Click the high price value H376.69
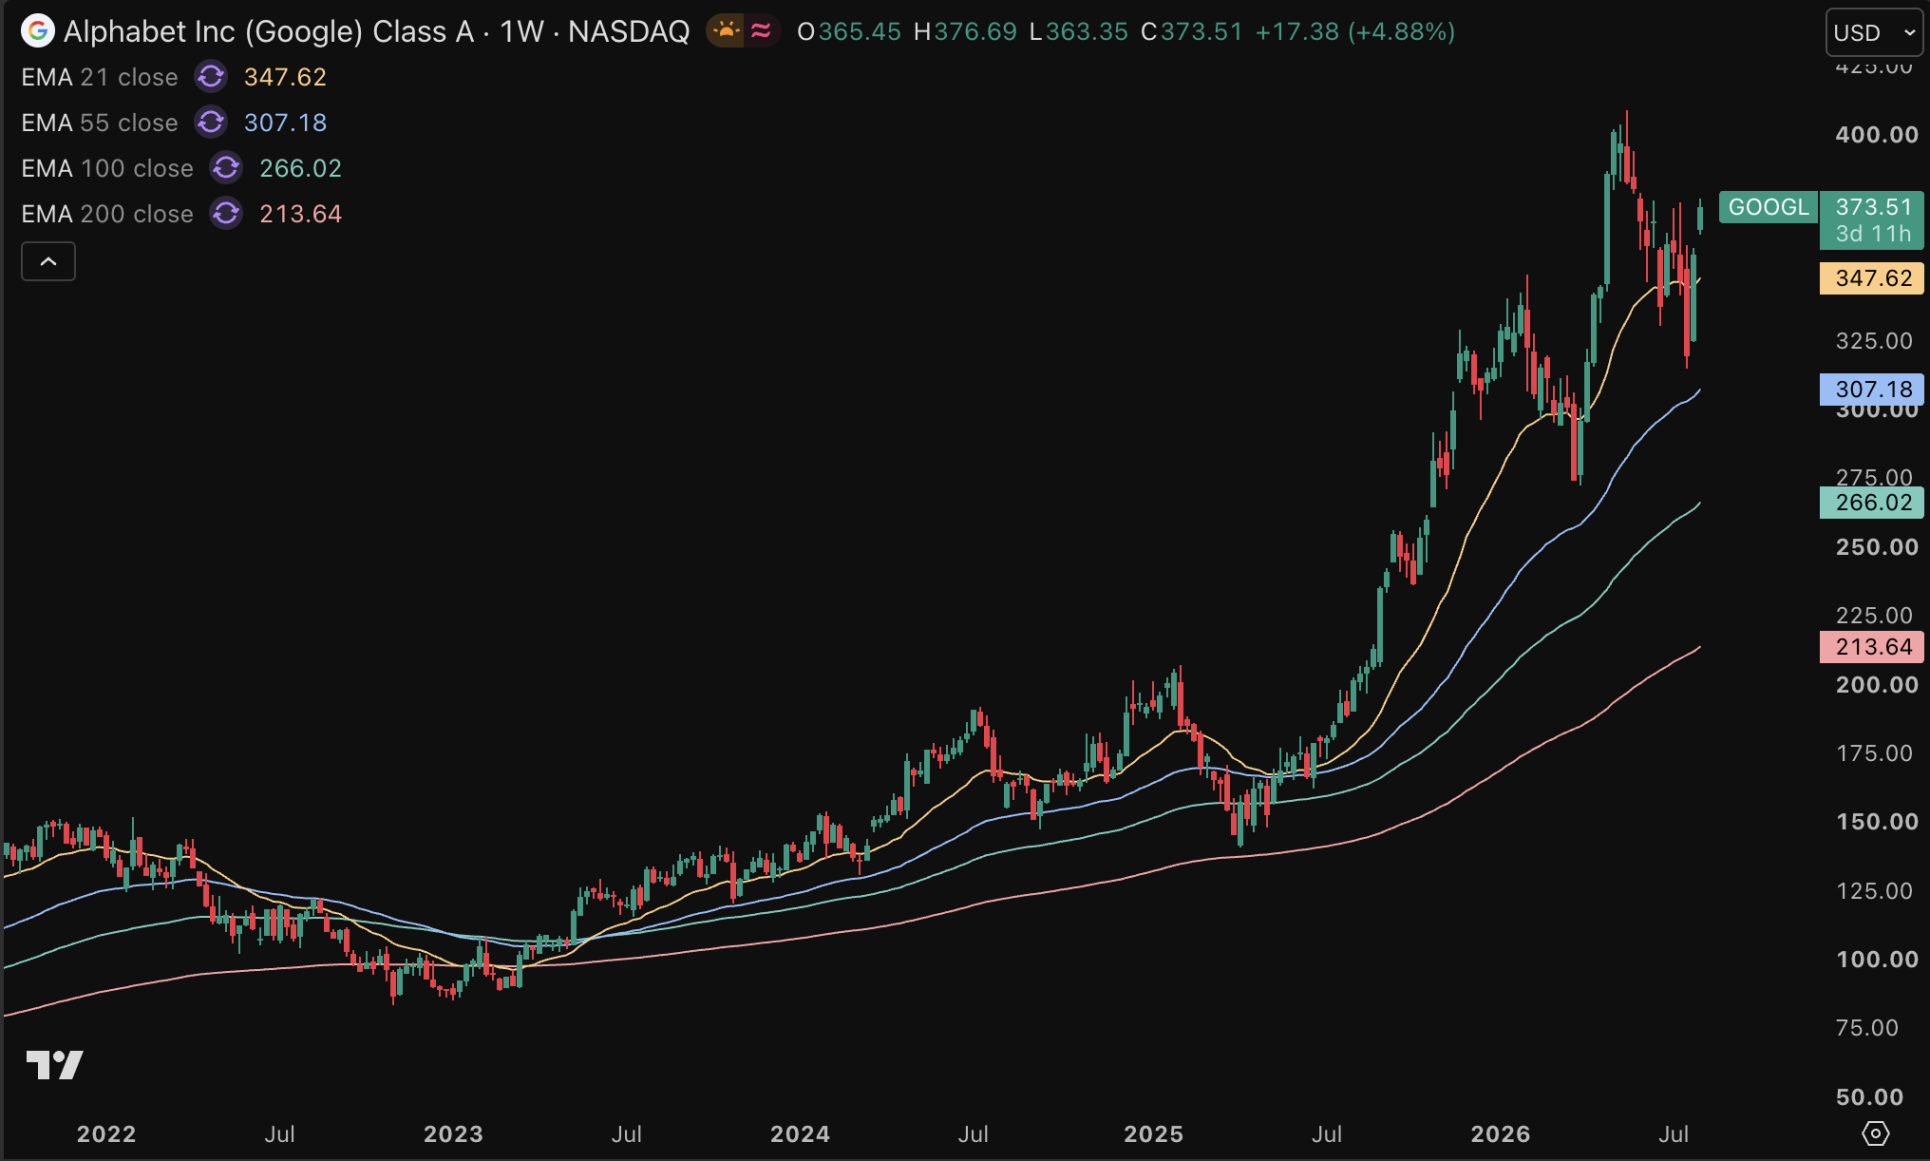Screen dimensions: 1930x1161 point(965,32)
